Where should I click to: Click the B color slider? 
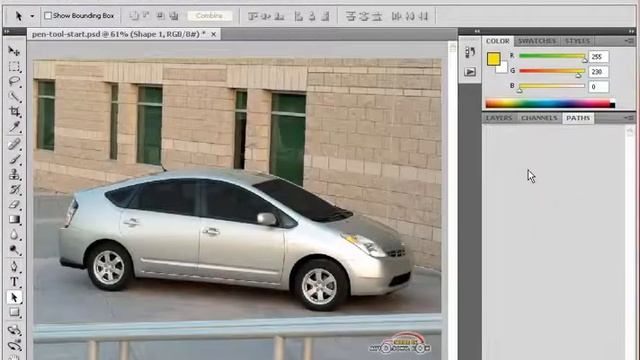pyautogui.click(x=551, y=87)
